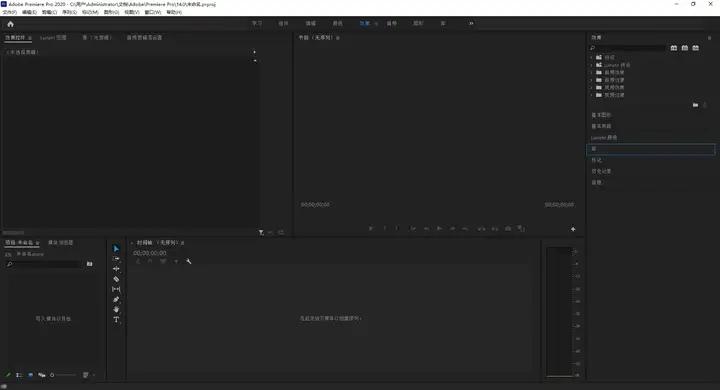Select the Type tool
Screen dimensions: 720x390
pos(116,319)
